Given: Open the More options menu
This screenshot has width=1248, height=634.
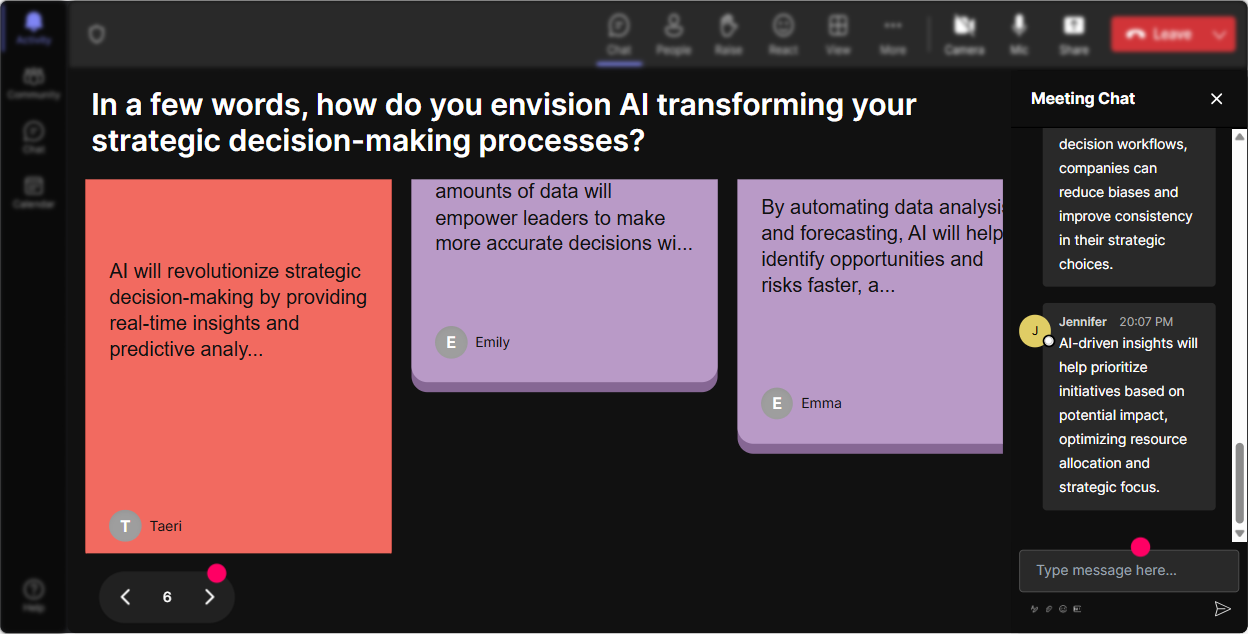Looking at the screenshot, I should point(893,34).
